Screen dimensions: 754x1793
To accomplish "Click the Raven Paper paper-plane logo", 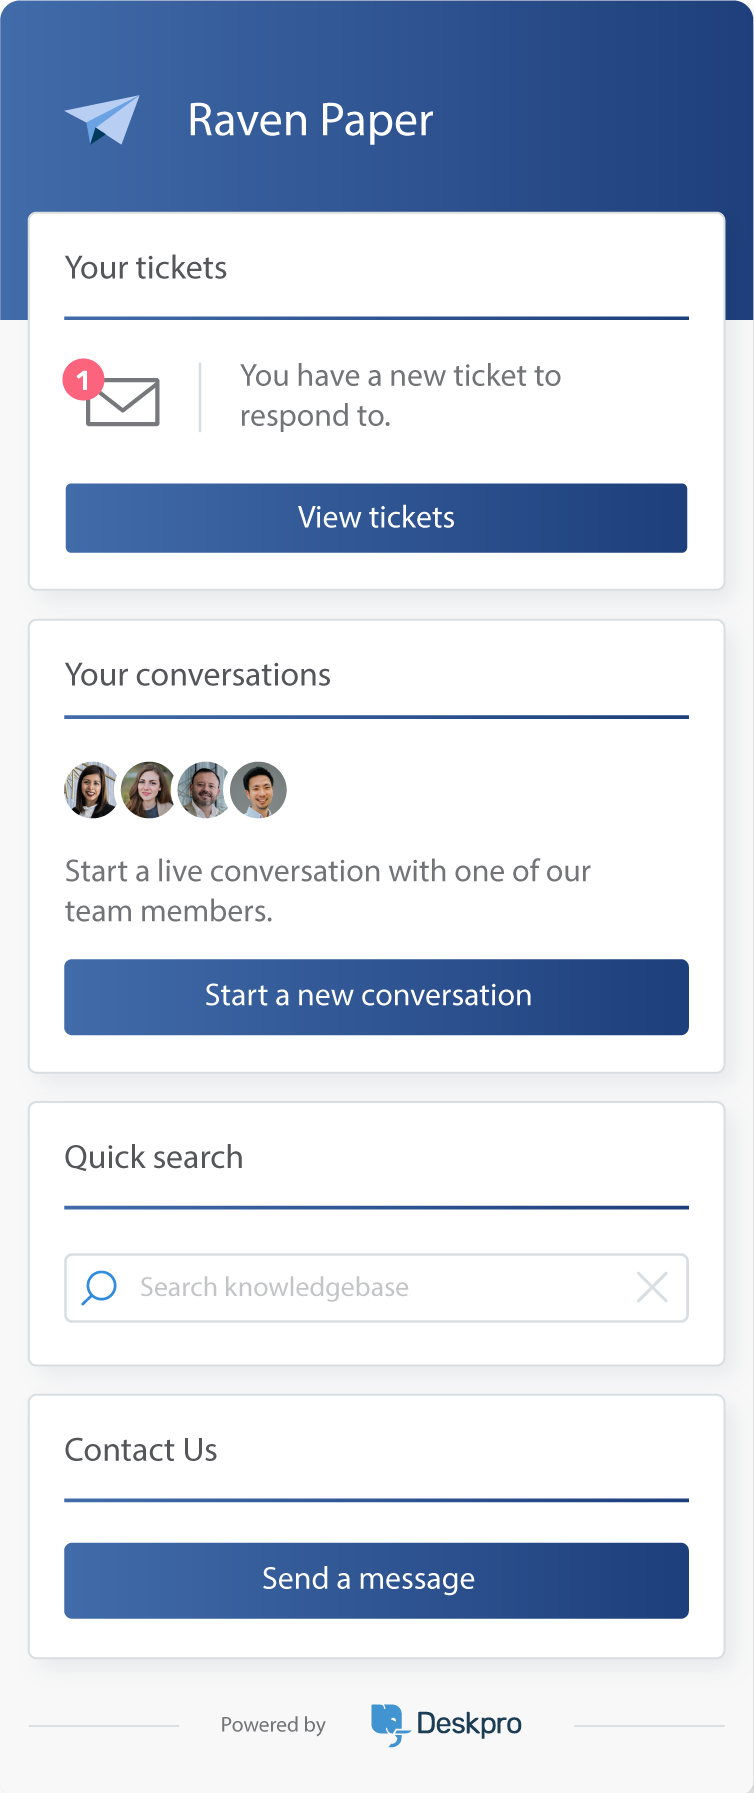I will click(x=102, y=120).
